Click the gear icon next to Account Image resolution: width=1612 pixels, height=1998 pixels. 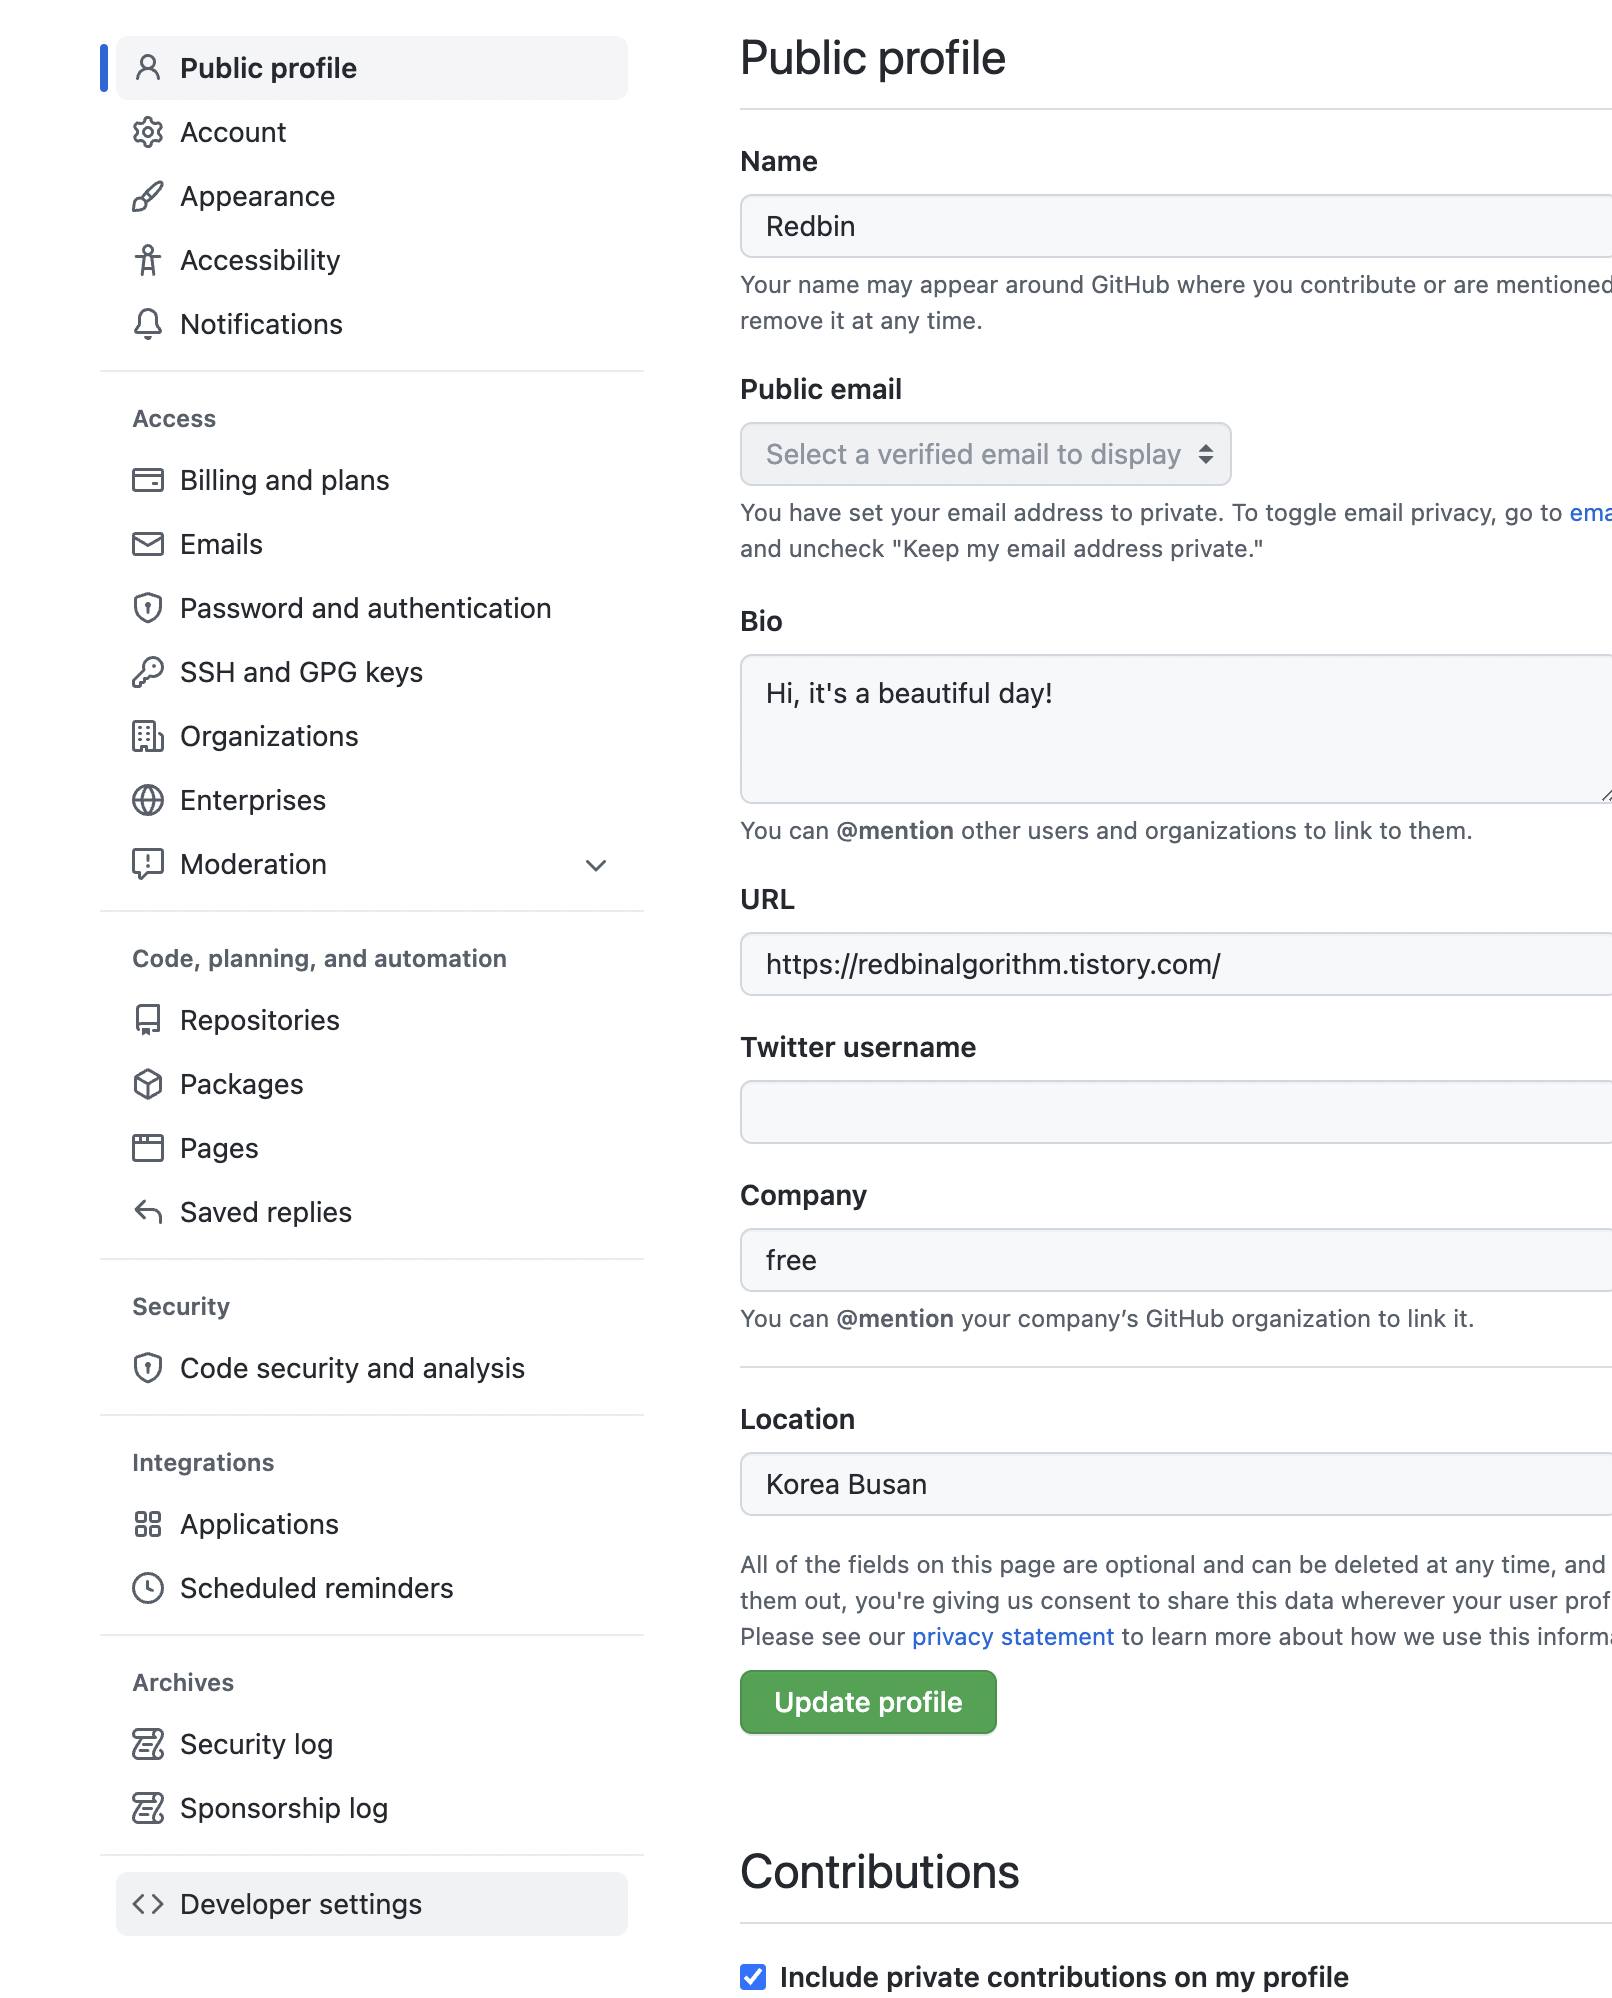click(x=148, y=132)
